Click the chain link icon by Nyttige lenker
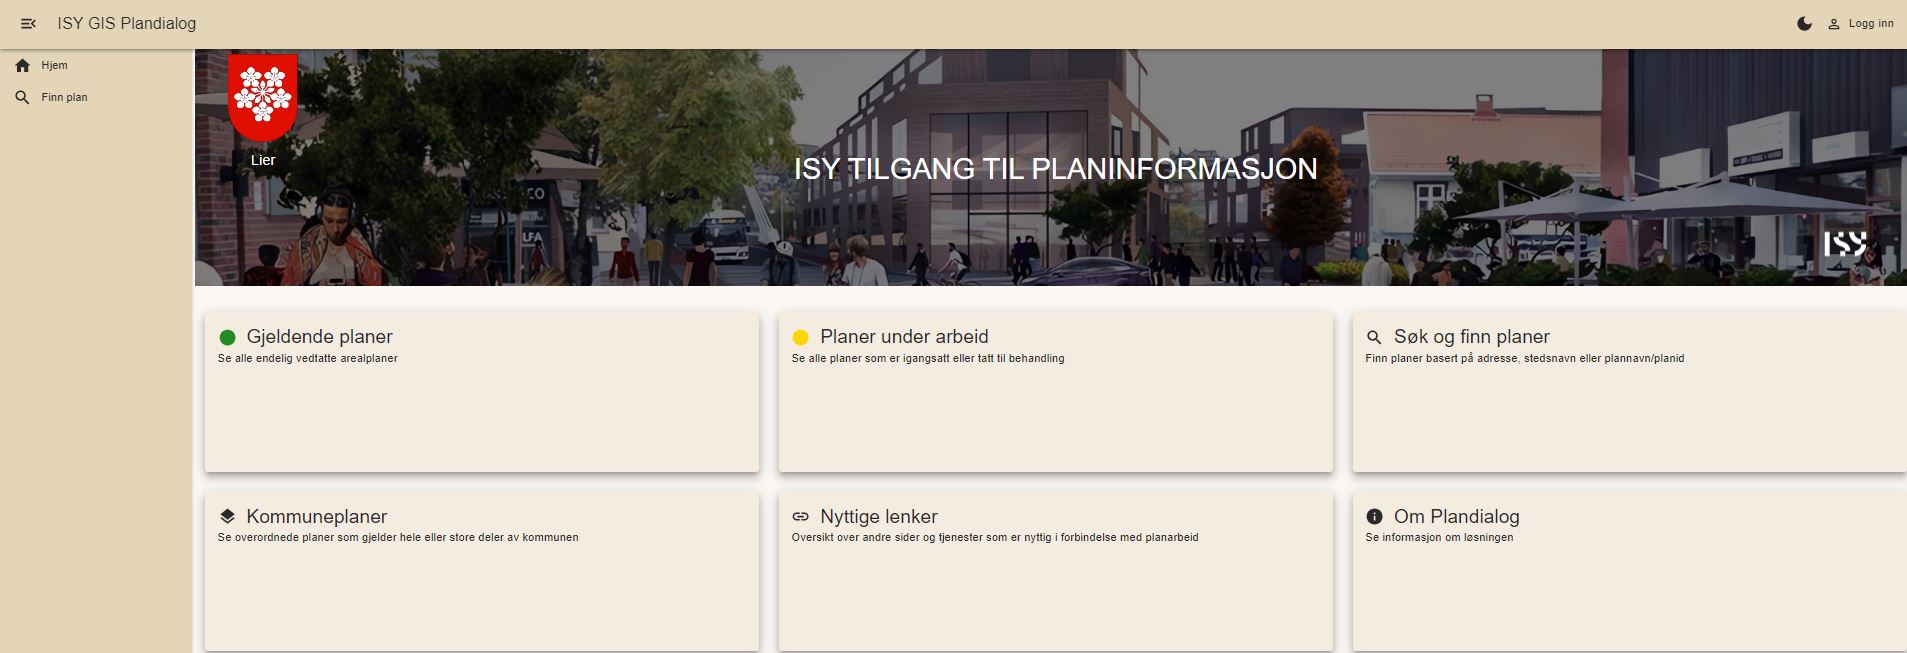 (x=800, y=517)
